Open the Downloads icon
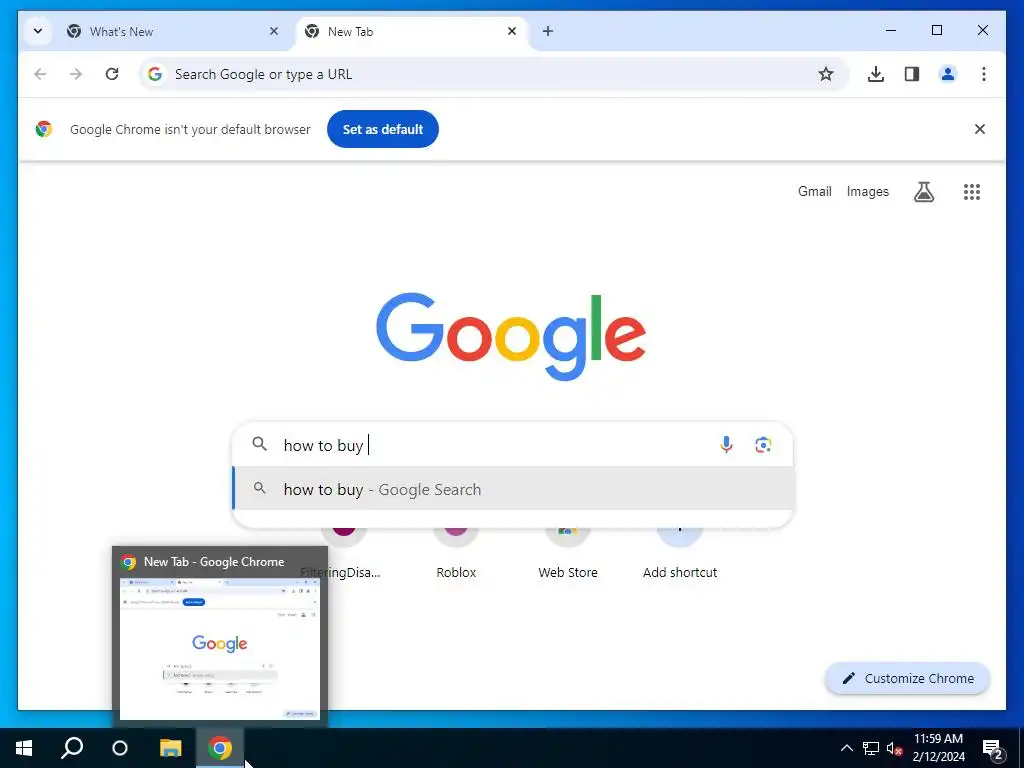The height and width of the screenshot is (768, 1024). pyautogui.click(x=876, y=74)
